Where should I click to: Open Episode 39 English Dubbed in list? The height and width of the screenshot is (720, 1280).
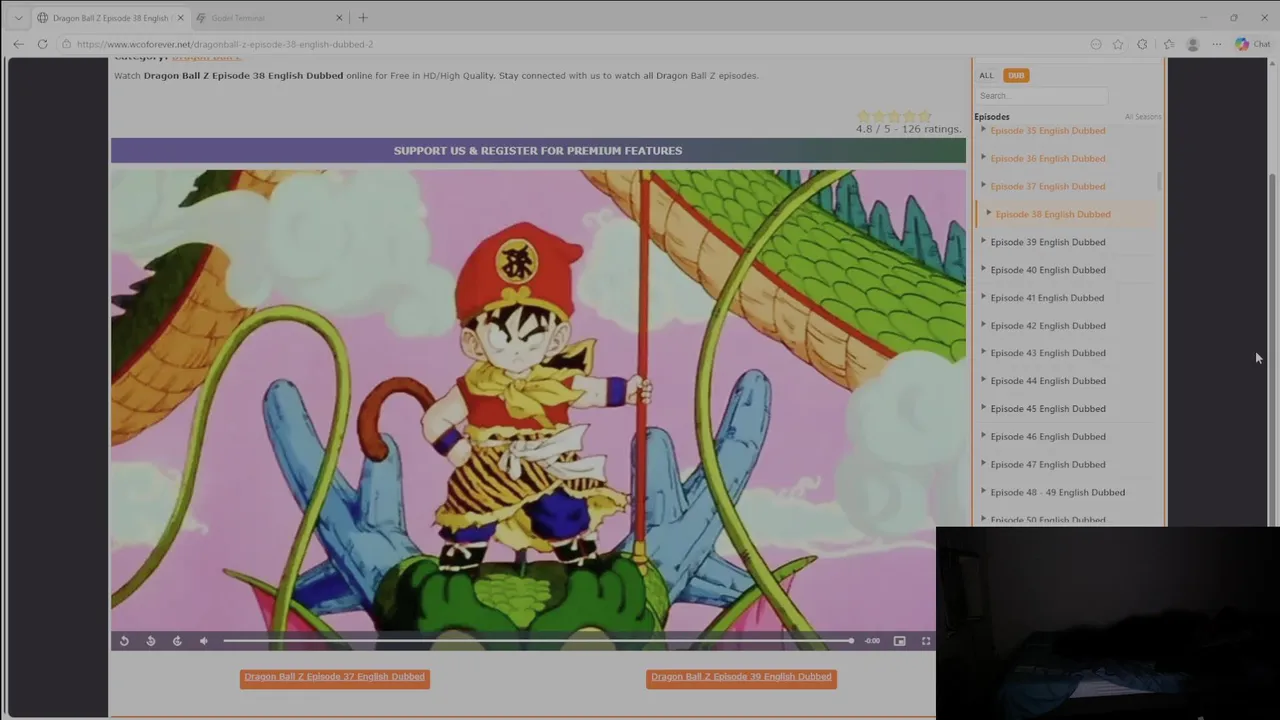click(x=1047, y=242)
